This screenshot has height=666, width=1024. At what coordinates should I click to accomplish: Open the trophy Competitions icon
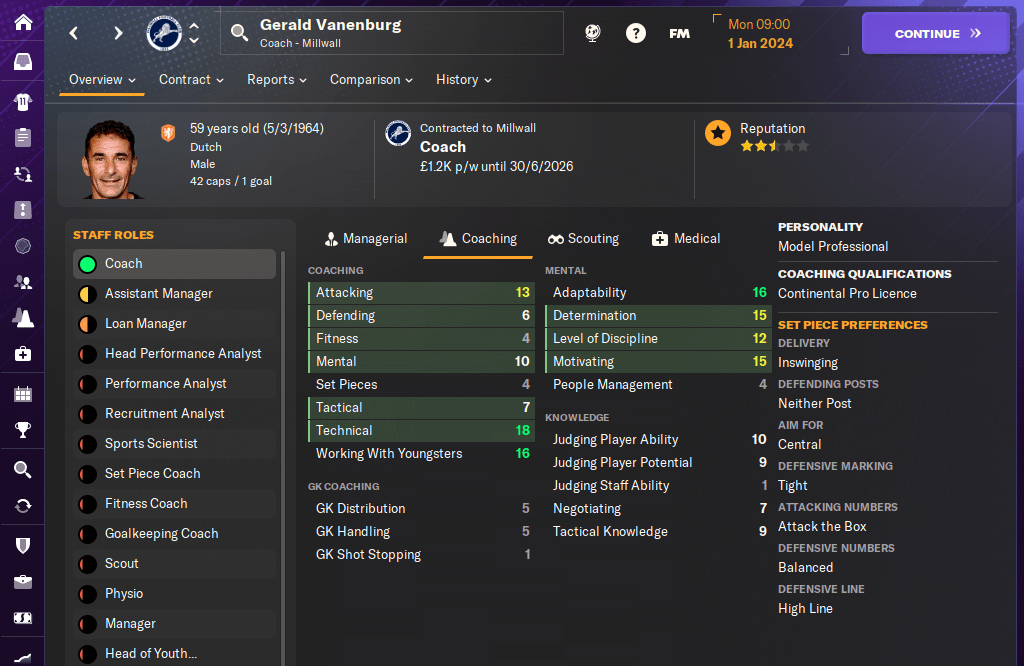pos(23,431)
